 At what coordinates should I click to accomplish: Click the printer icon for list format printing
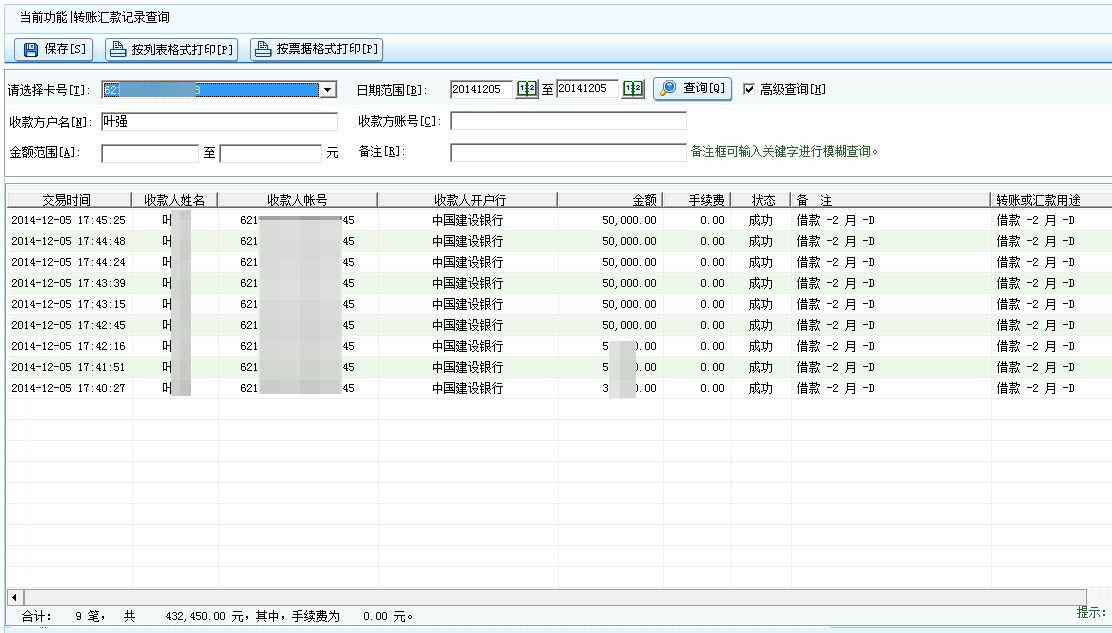coord(118,49)
